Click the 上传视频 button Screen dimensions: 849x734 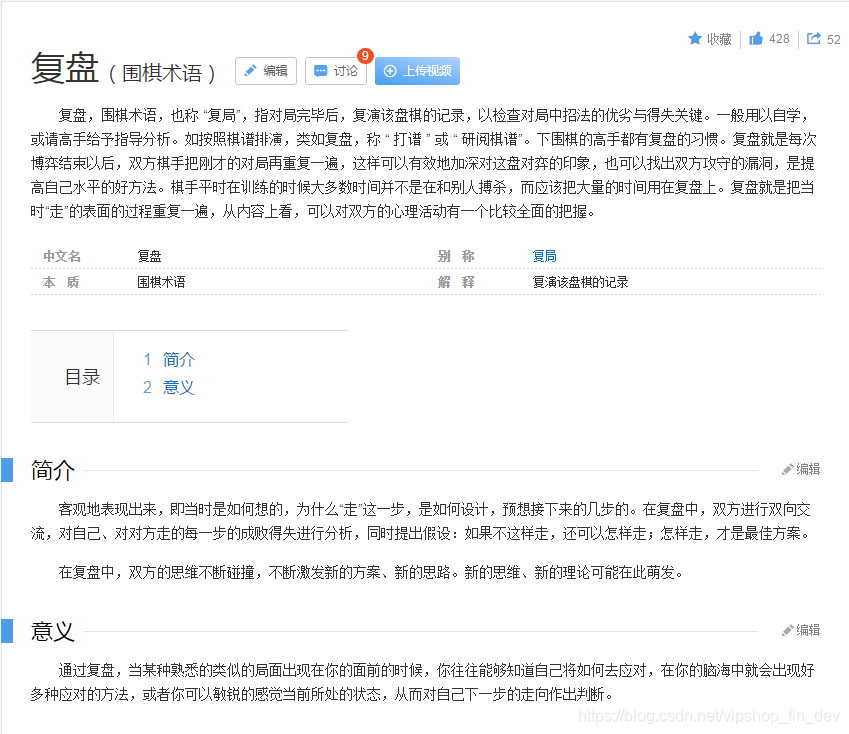pyautogui.click(x=417, y=71)
